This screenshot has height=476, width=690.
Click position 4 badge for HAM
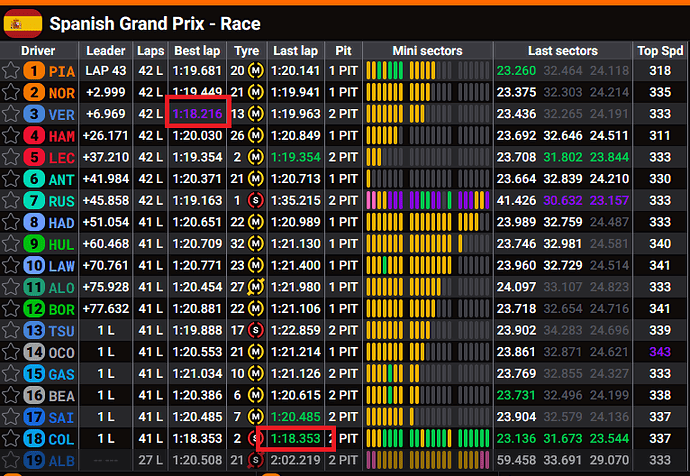coord(34,135)
